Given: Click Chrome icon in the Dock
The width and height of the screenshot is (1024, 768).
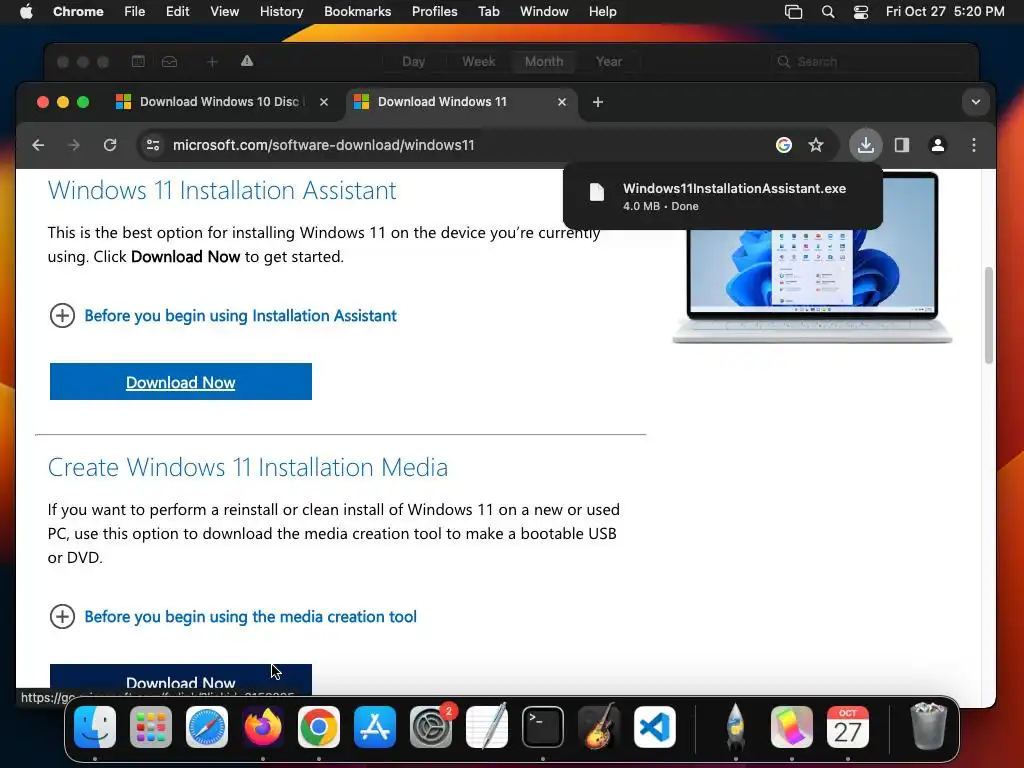Looking at the screenshot, I should [319, 727].
